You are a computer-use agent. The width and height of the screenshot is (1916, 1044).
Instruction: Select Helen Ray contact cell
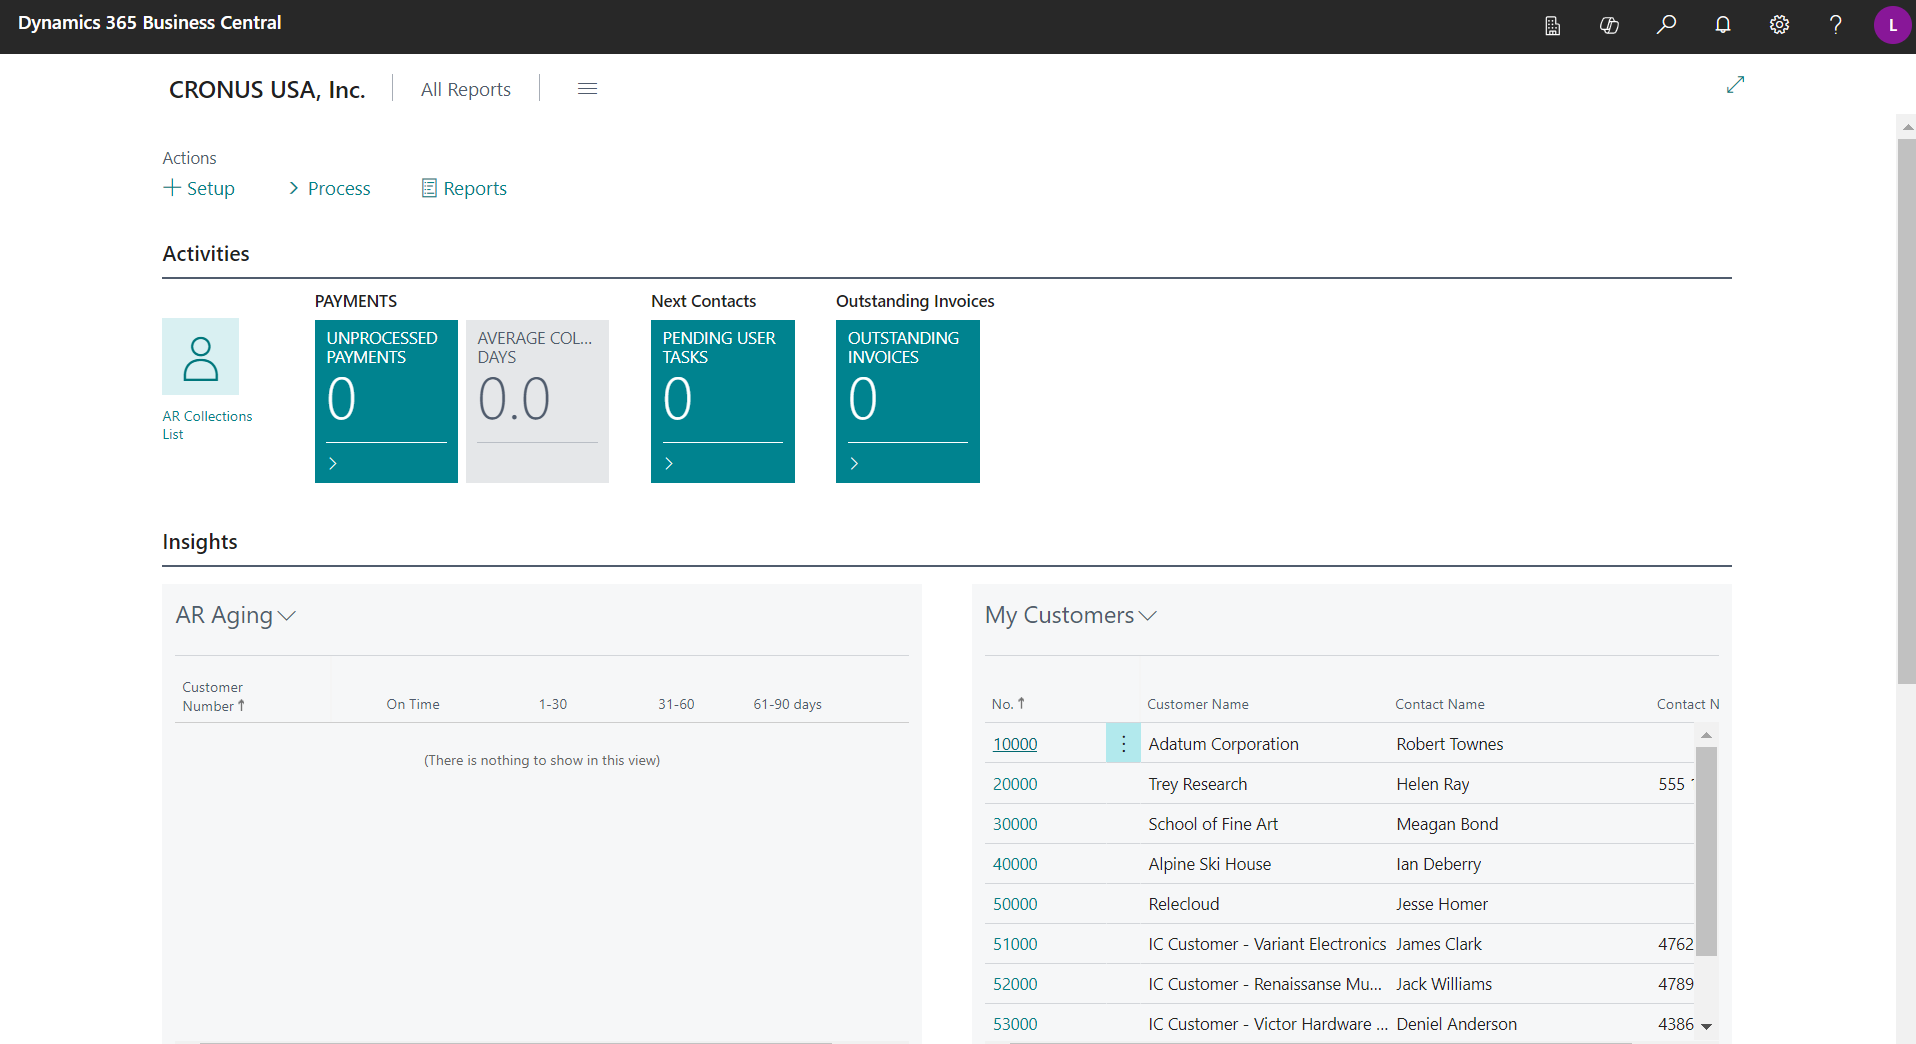click(x=1433, y=784)
